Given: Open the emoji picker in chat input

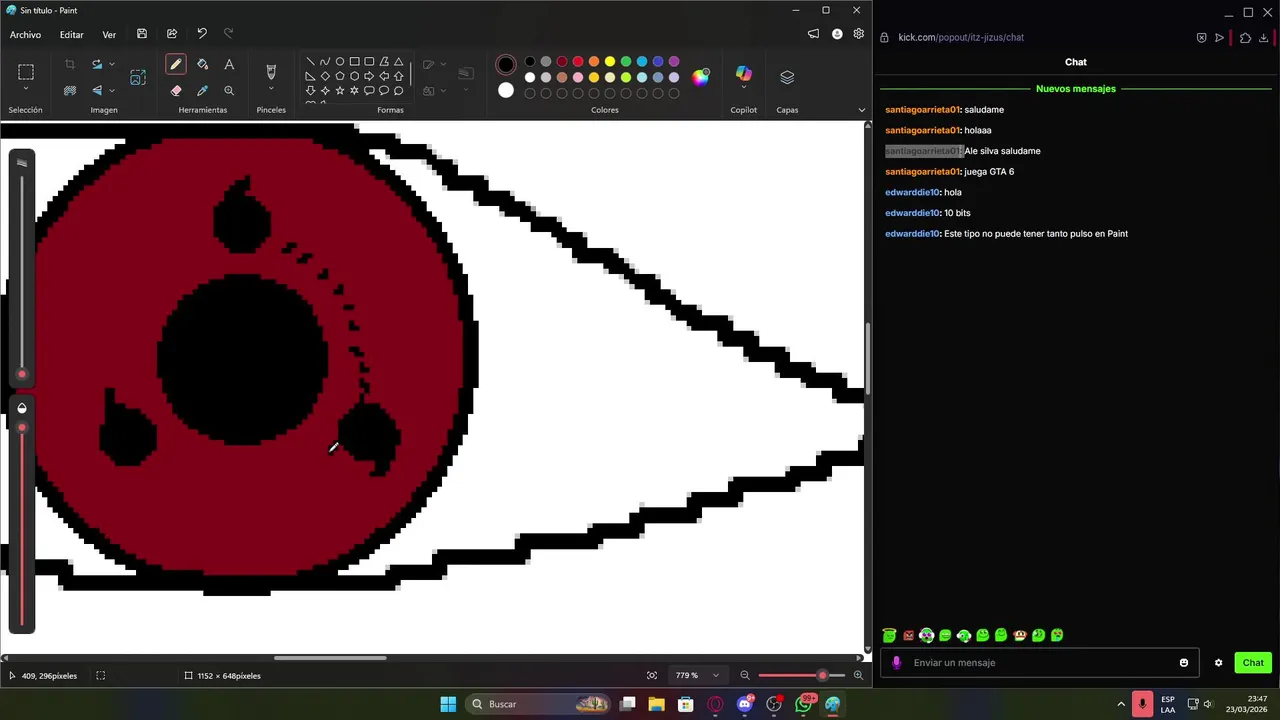Looking at the screenshot, I should coord(1184,662).
